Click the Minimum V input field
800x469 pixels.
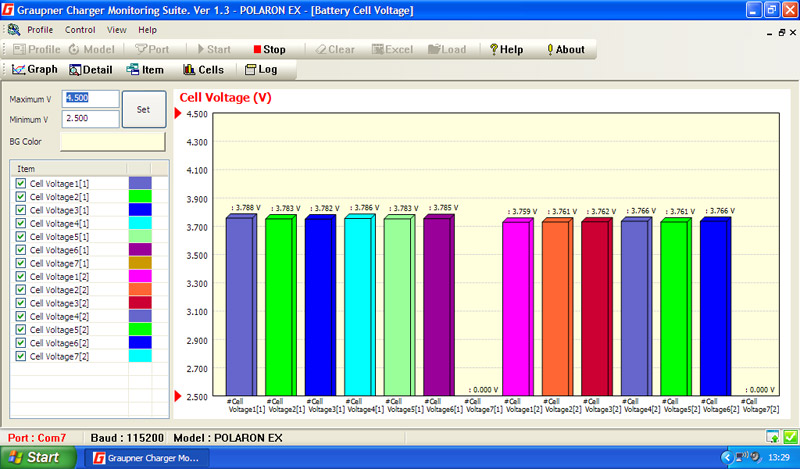[90, 118]
